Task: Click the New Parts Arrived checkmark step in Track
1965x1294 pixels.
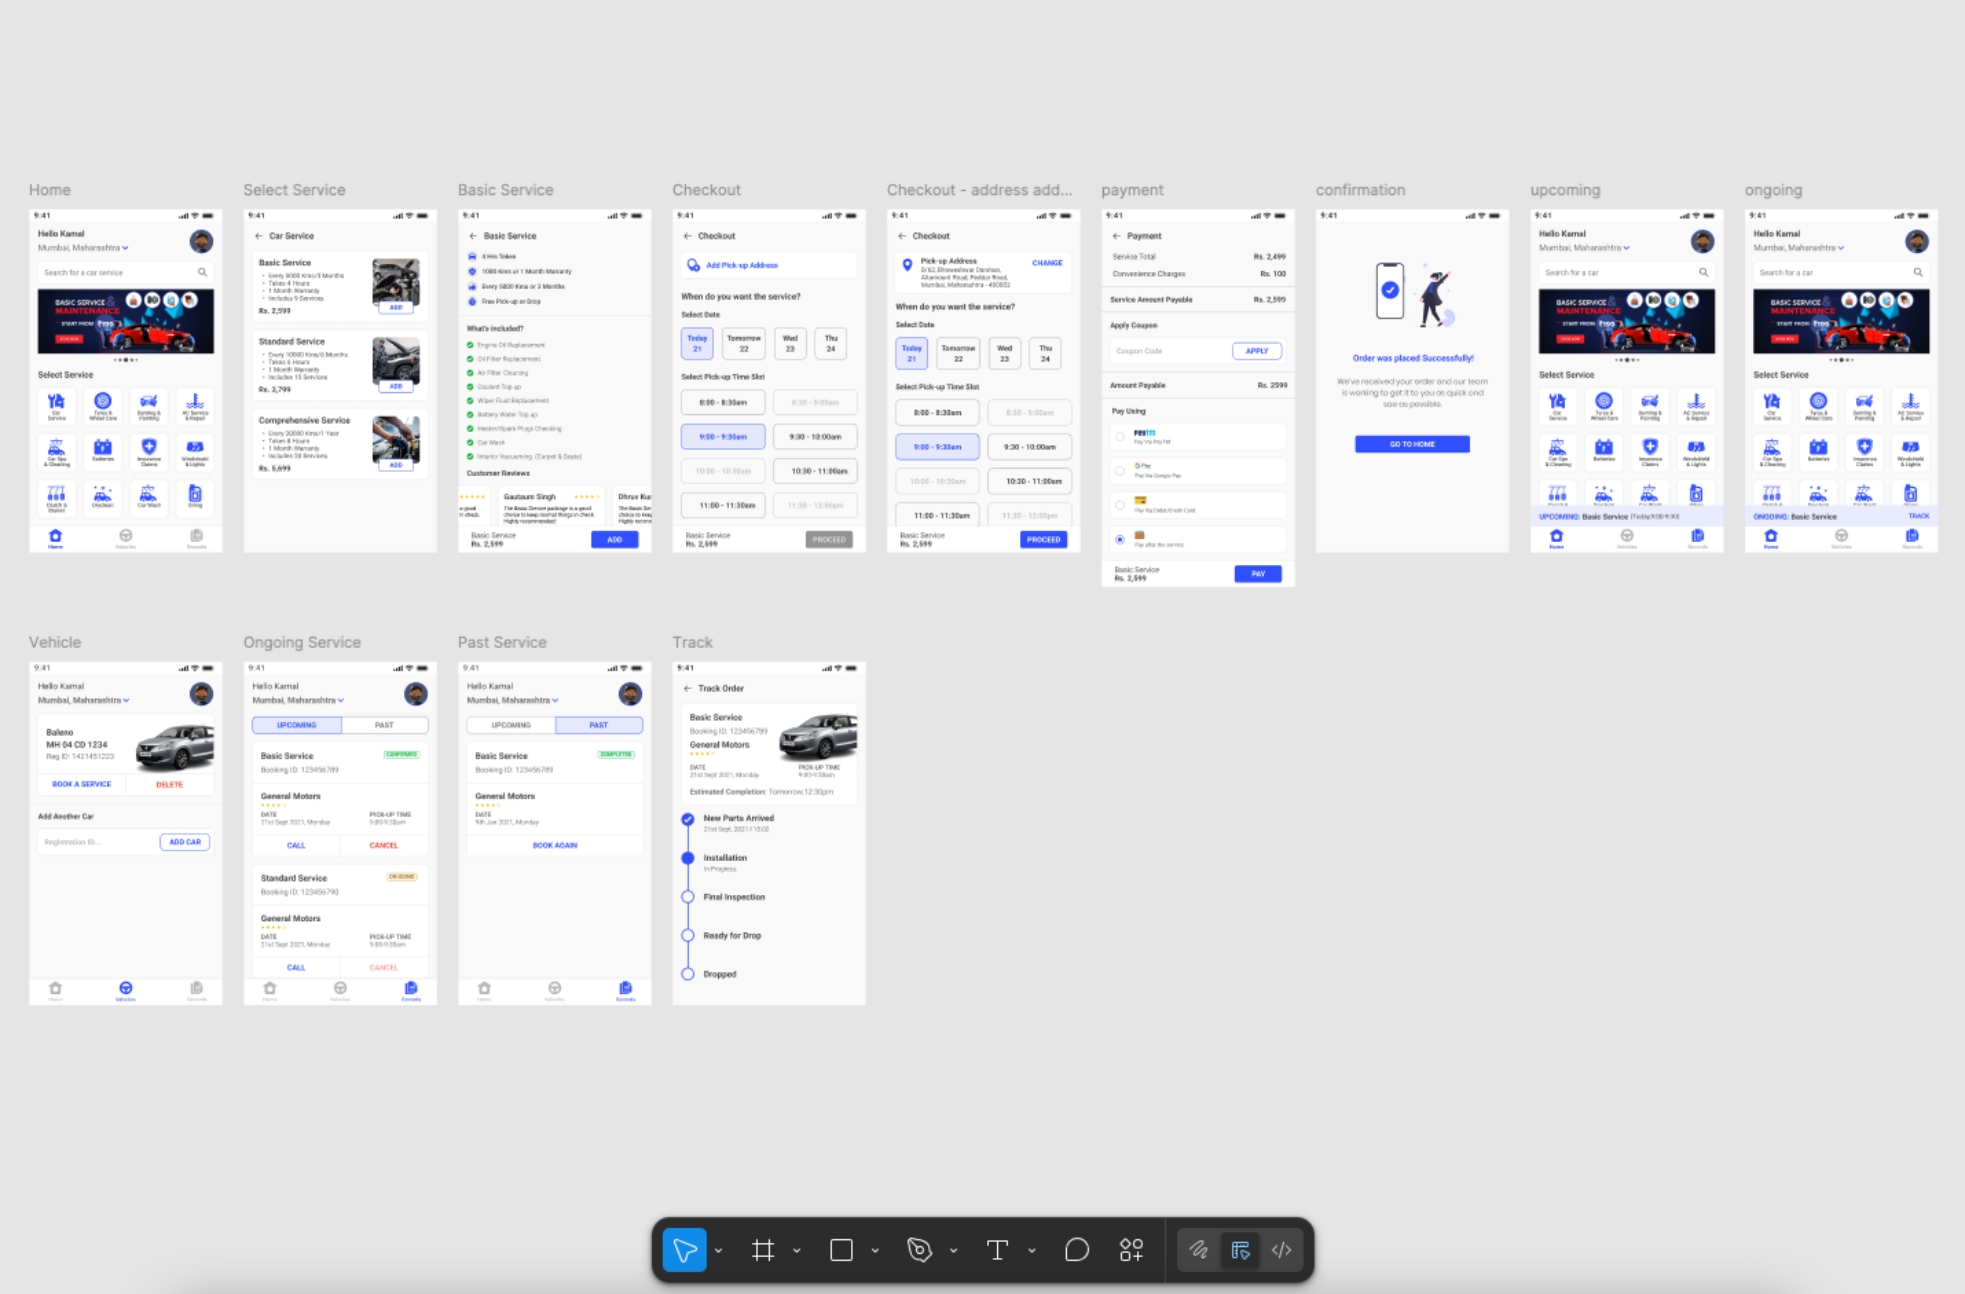Action: point(688,820)
